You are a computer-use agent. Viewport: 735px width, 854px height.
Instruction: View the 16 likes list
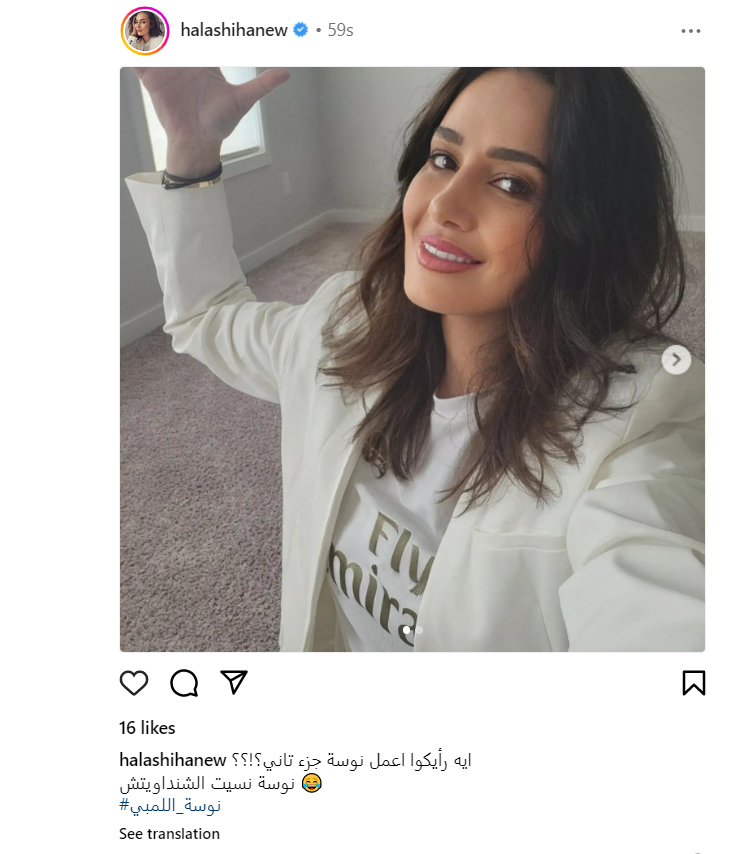point(147,728)
